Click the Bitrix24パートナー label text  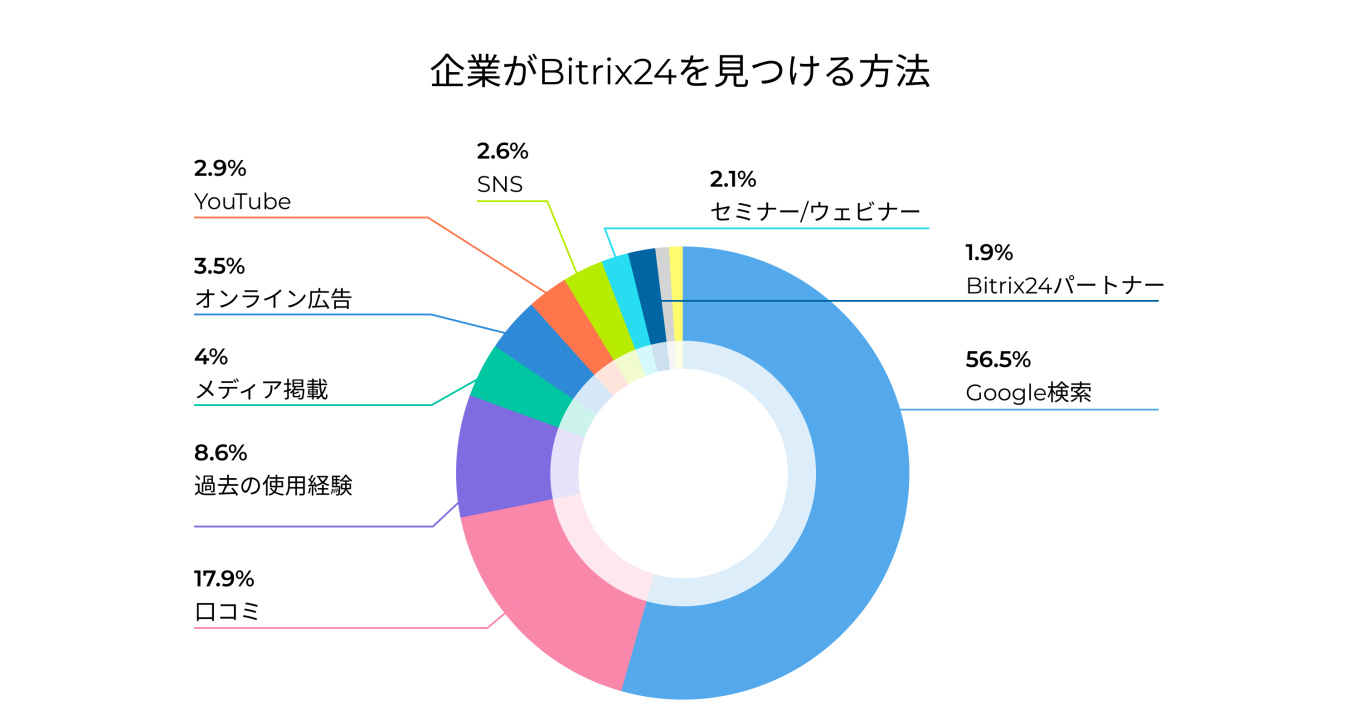coord(1065,286)
